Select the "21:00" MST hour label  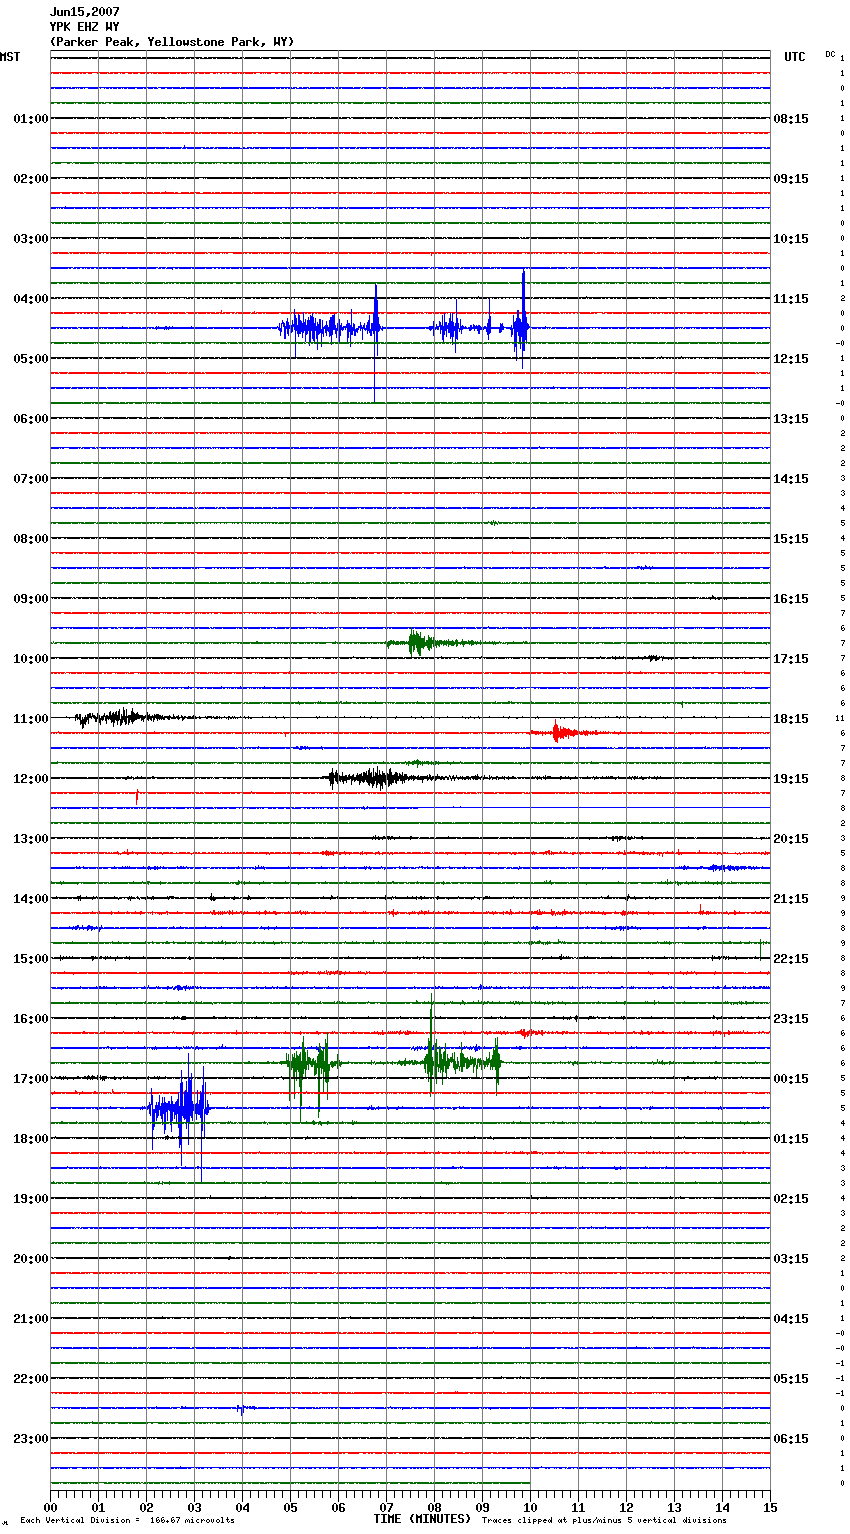tap(31, 1319)
